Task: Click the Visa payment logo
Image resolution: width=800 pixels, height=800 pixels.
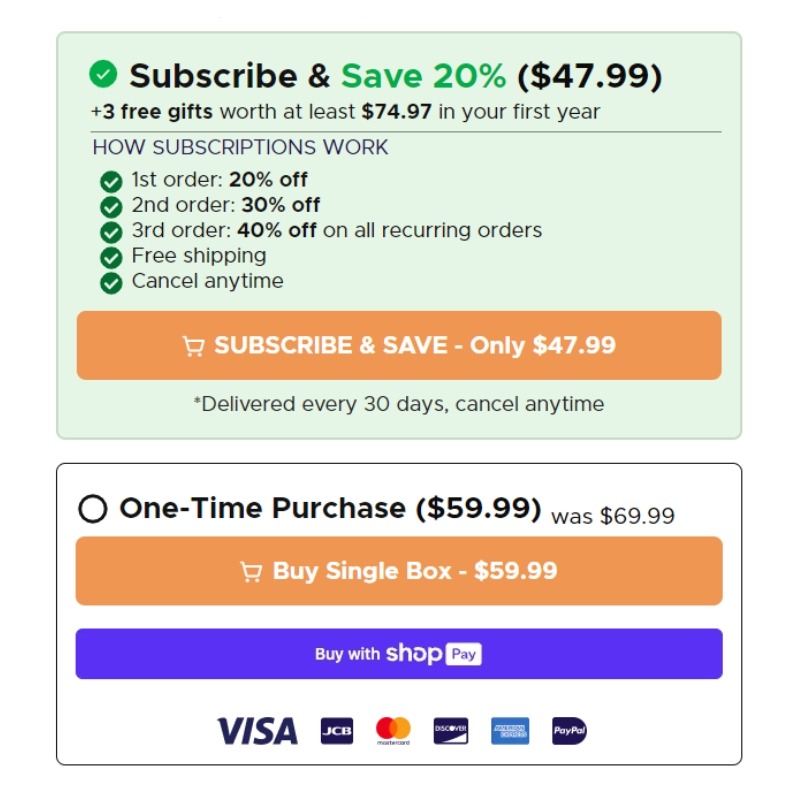Action: [258, 731]
